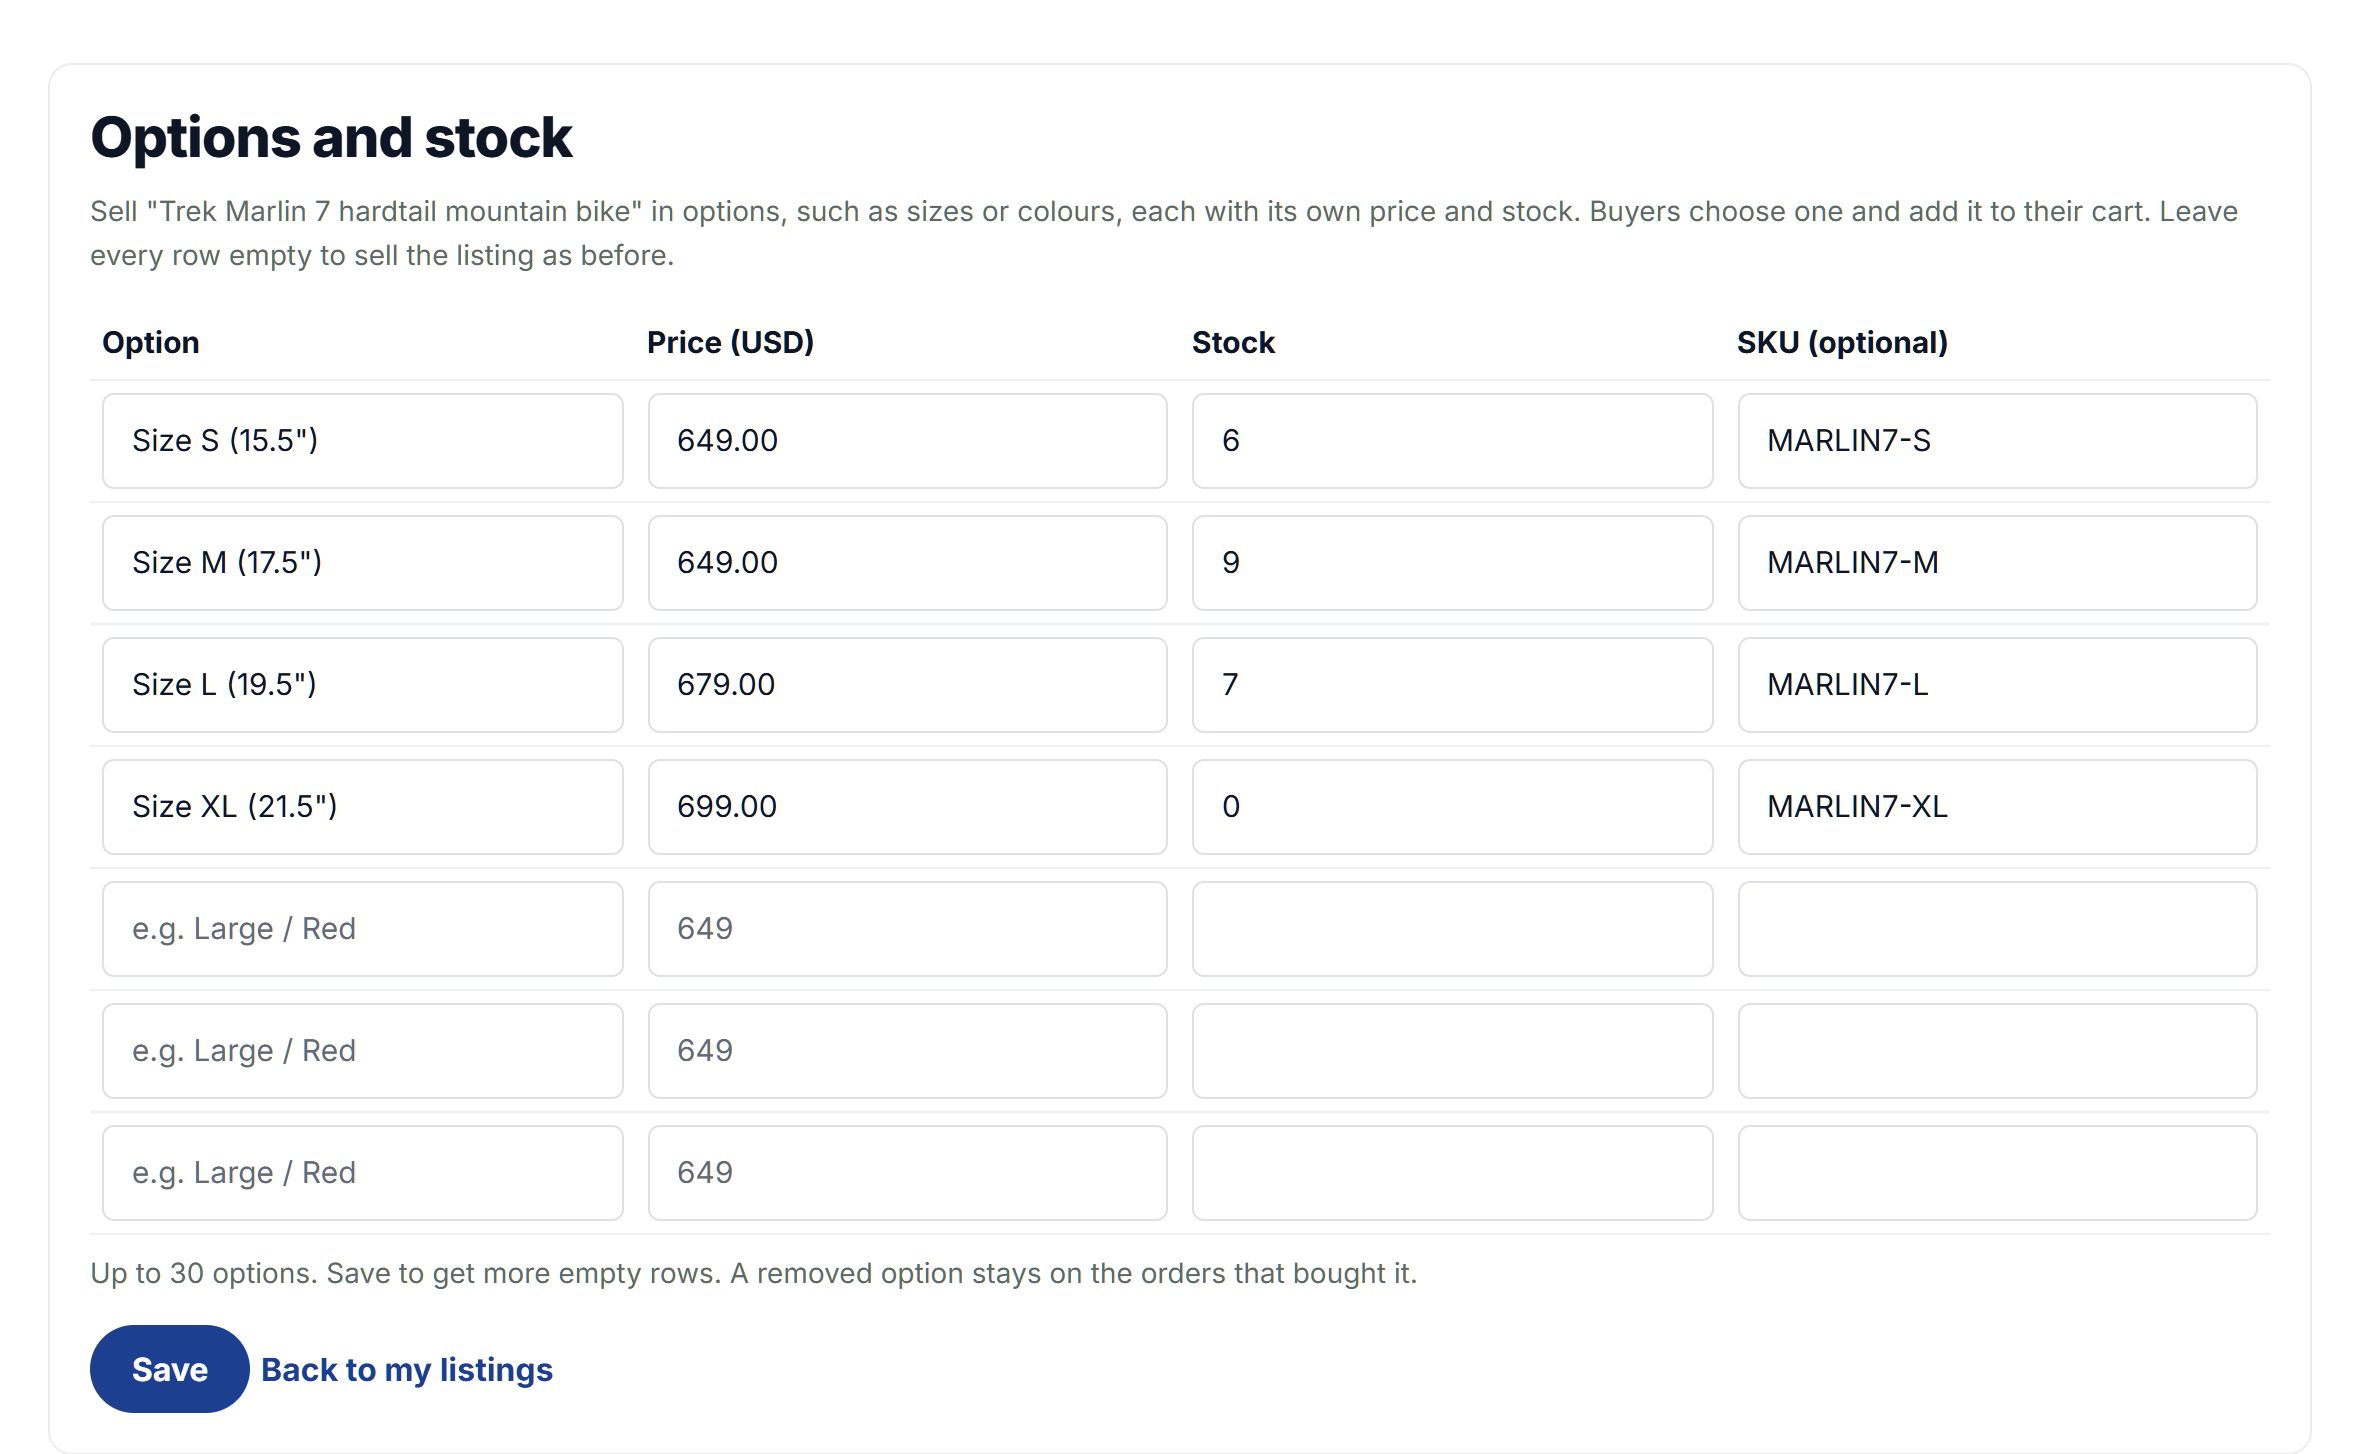Click the last empty option field
Image resolution: width=2360 pixels, height=1454 pixels.
point(362,1173)
